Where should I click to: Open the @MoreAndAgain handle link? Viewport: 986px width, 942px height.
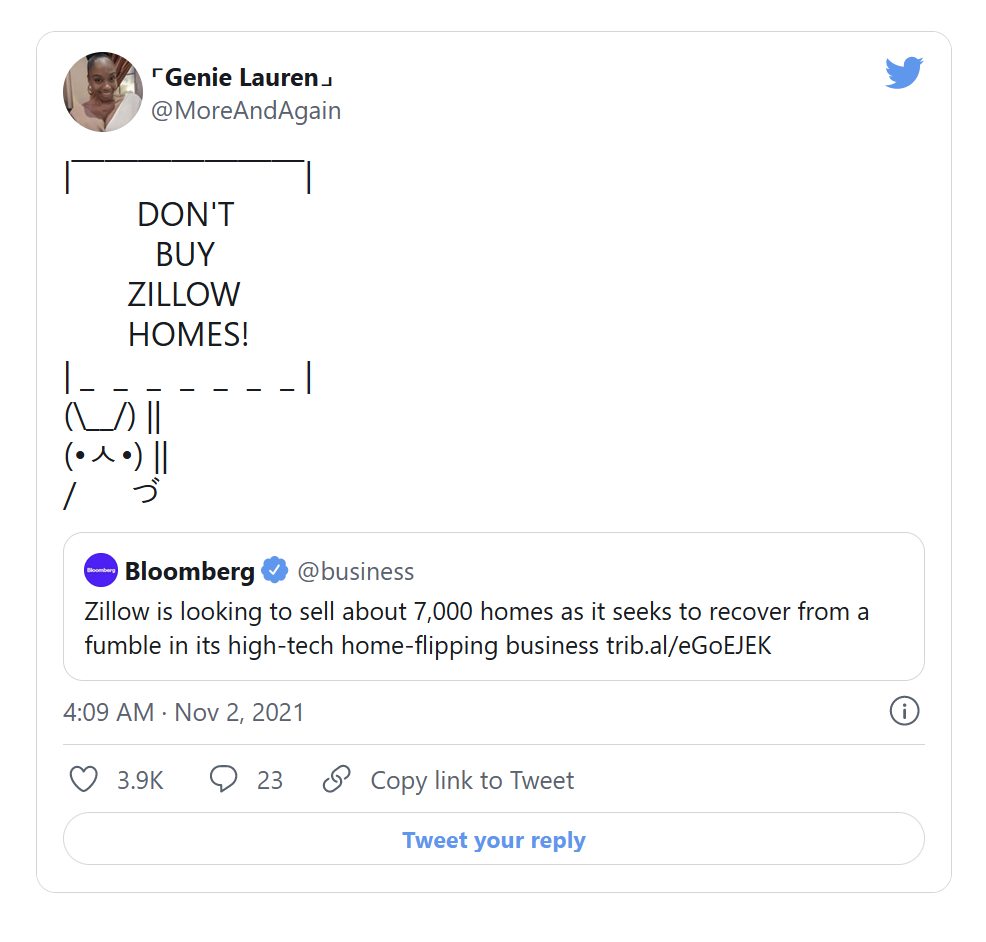[245, 111]
